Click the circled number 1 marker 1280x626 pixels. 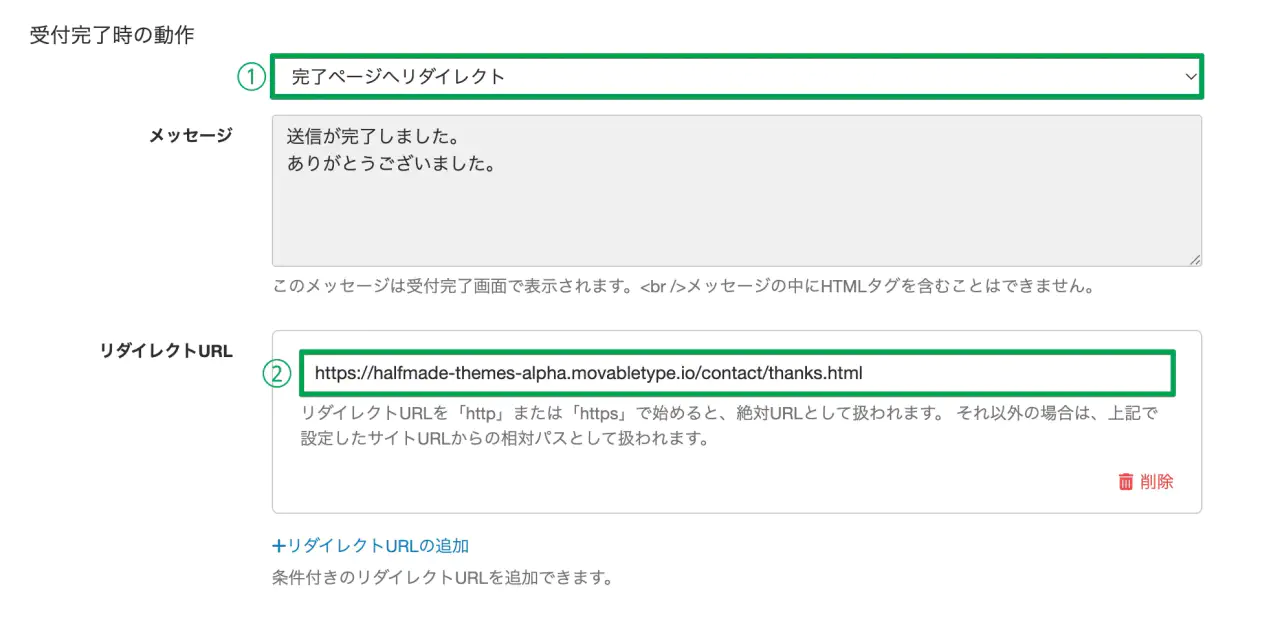click(250, 77)
